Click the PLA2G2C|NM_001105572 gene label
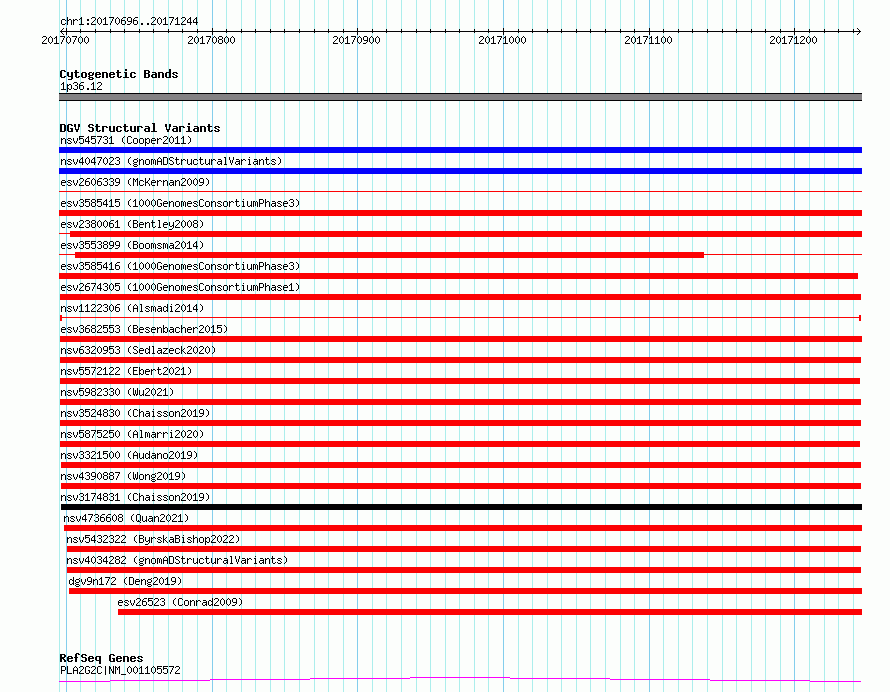Image resolution: width=890 pixels, height=692 pixels. pyautogui.click(x=120, y=670)
